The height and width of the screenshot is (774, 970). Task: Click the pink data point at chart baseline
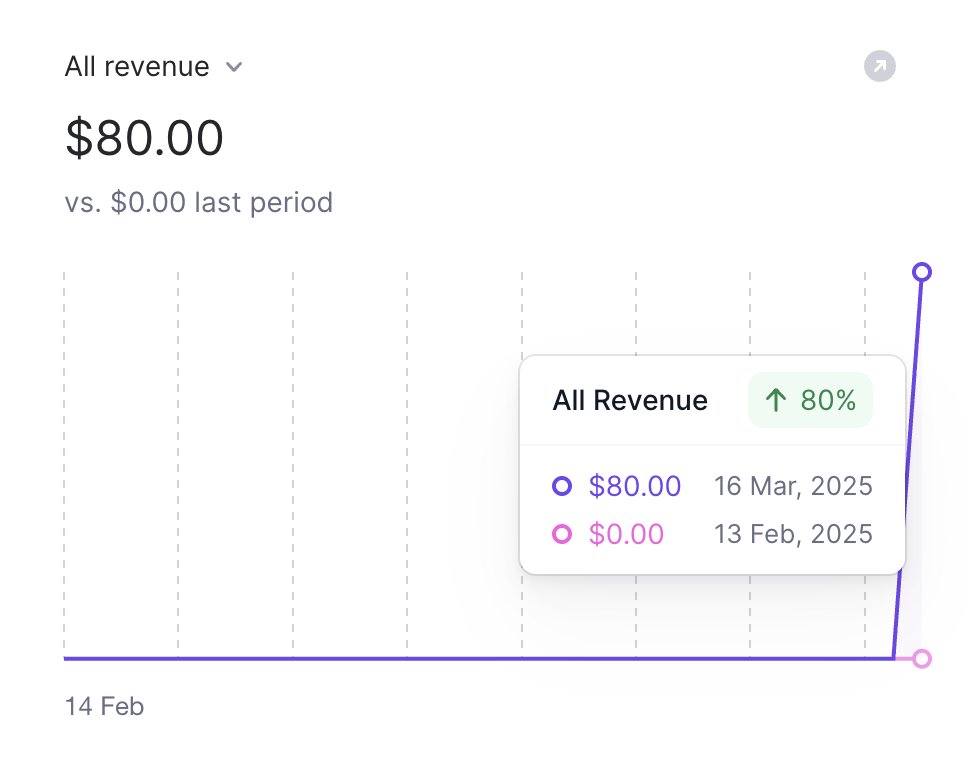pos(922,659)
